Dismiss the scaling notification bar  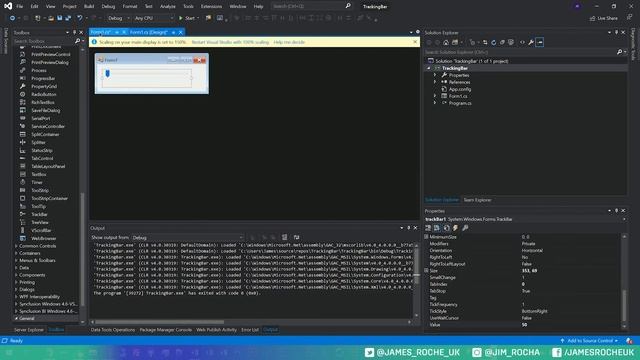[415, 42]
